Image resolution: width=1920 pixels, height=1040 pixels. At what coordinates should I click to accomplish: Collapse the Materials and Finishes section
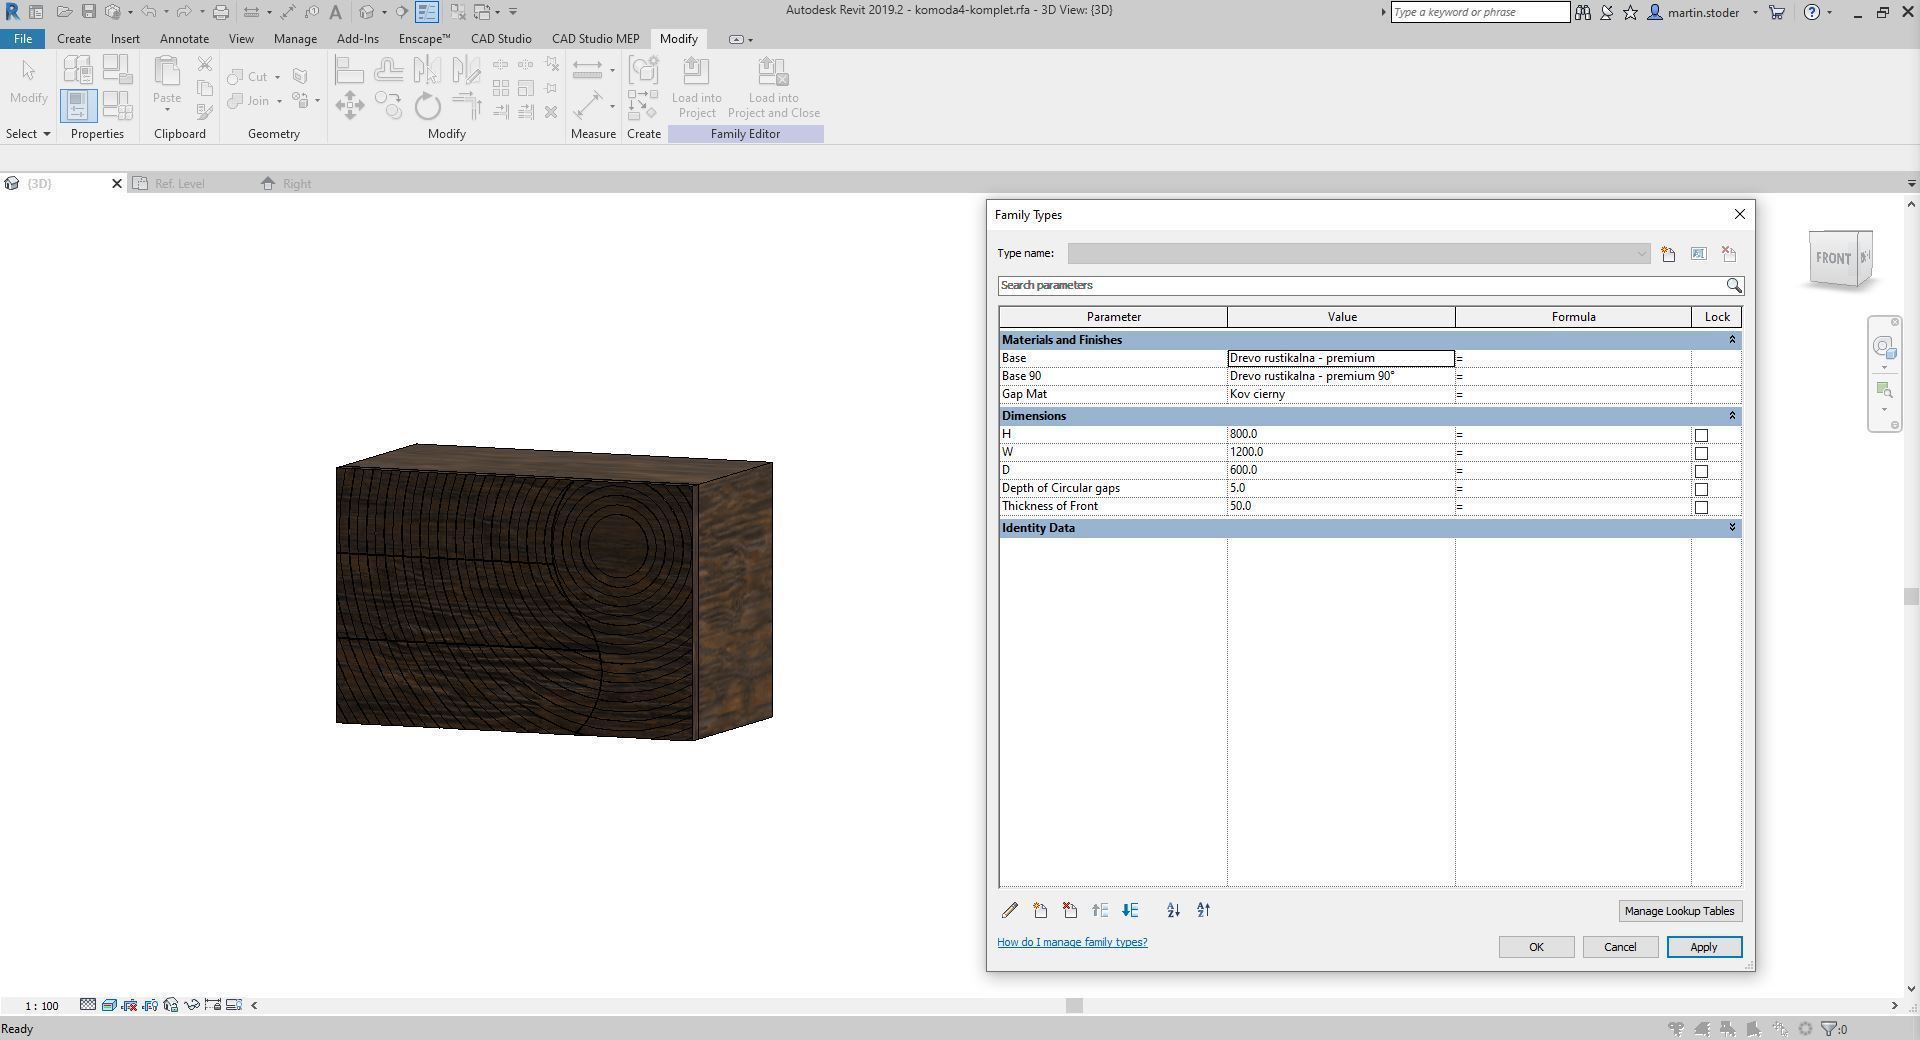pyautogui.click(x=1732, y=340)
